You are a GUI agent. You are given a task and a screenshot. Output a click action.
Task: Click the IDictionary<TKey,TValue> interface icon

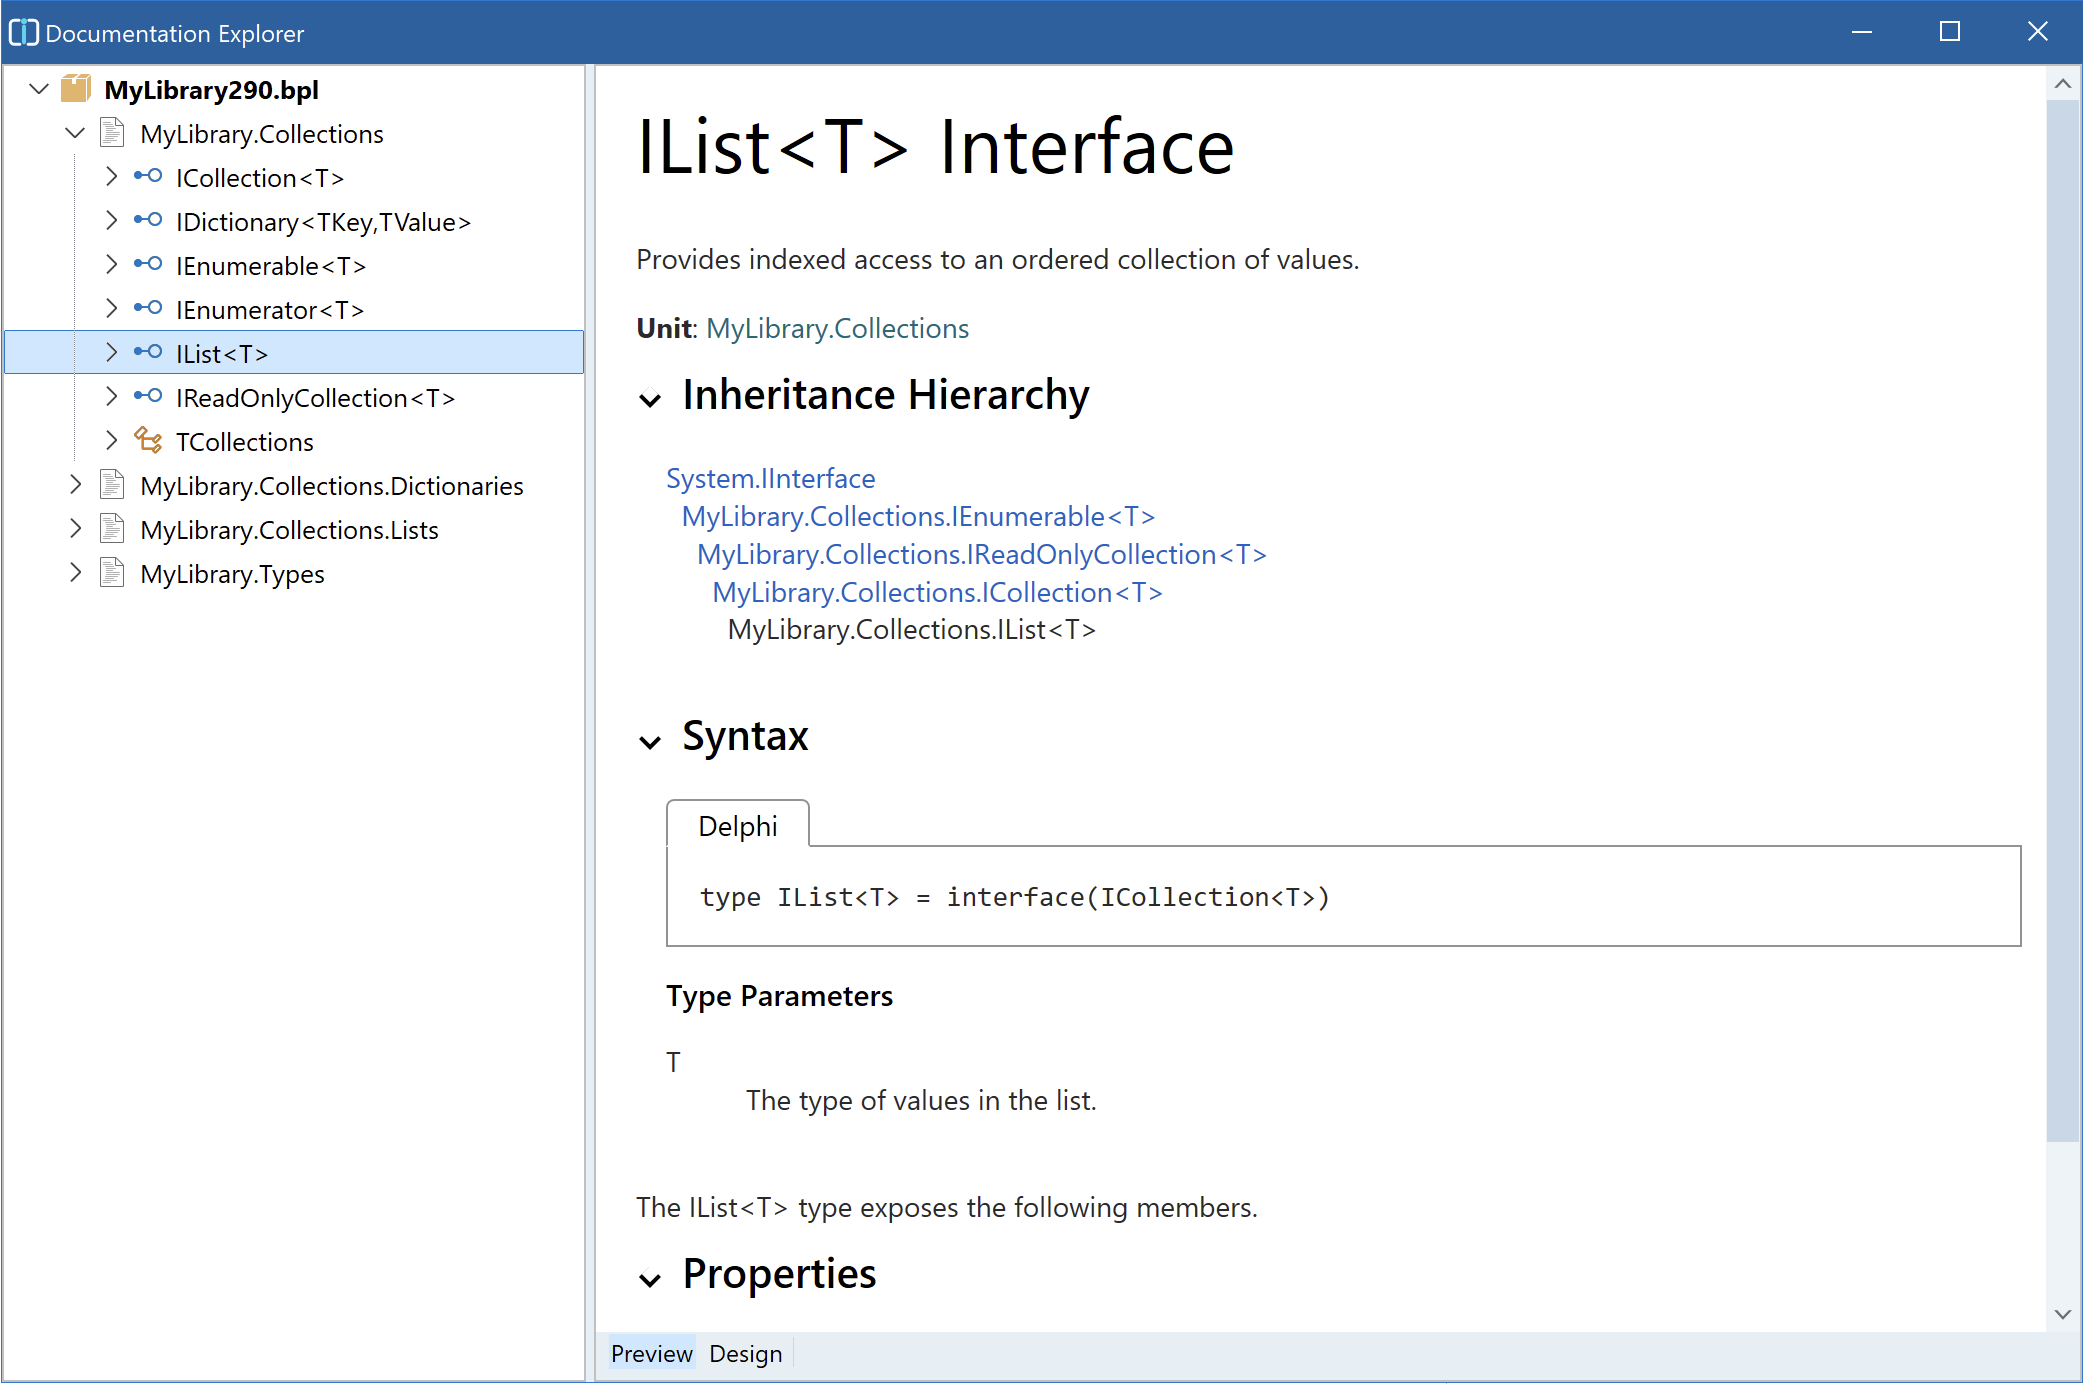(148, 221)
